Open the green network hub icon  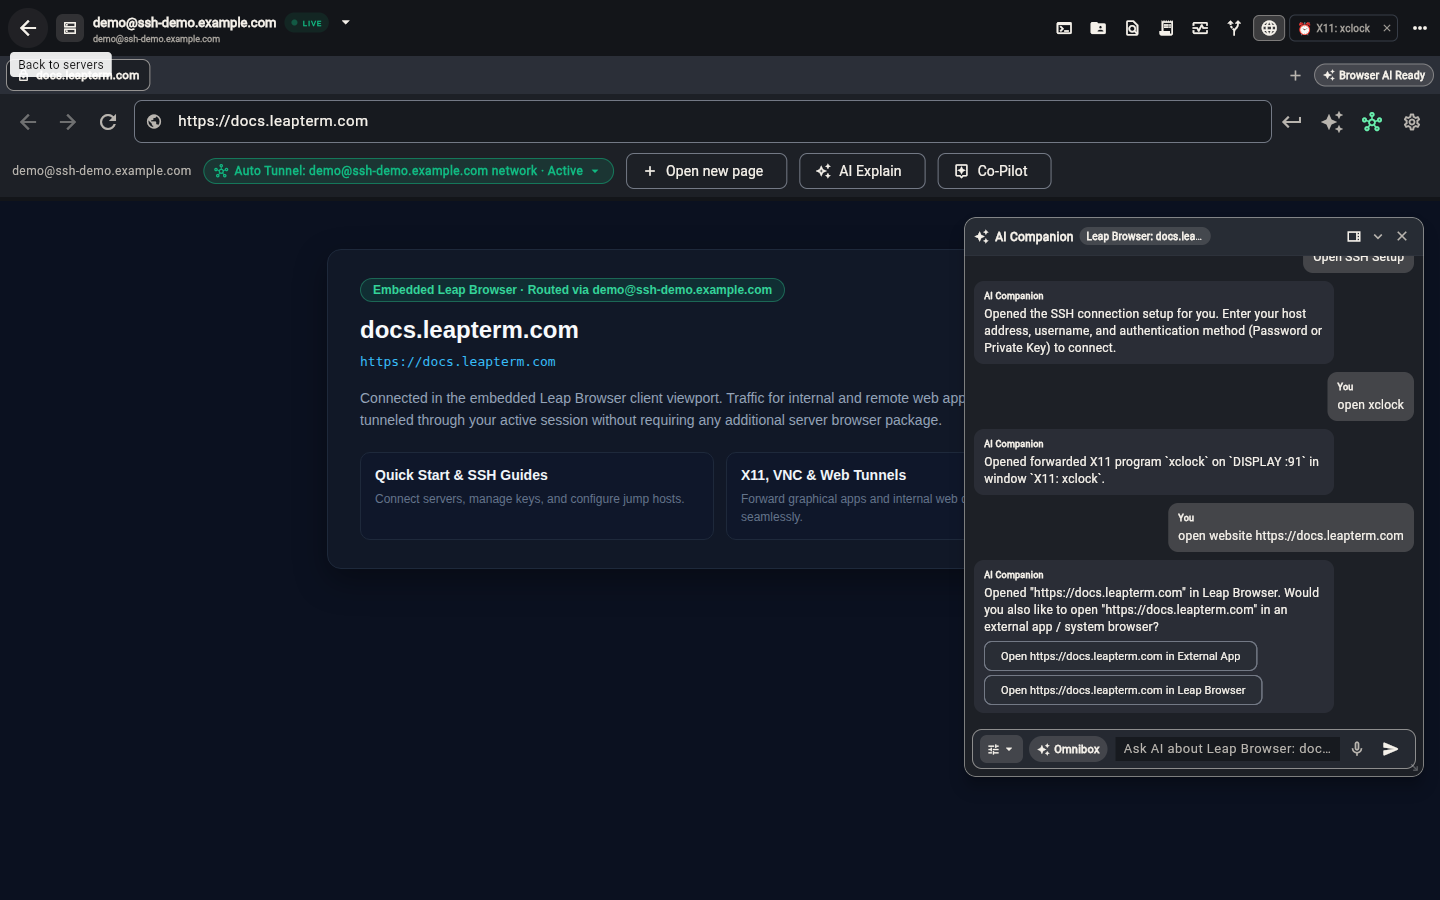coord(1372,122)
